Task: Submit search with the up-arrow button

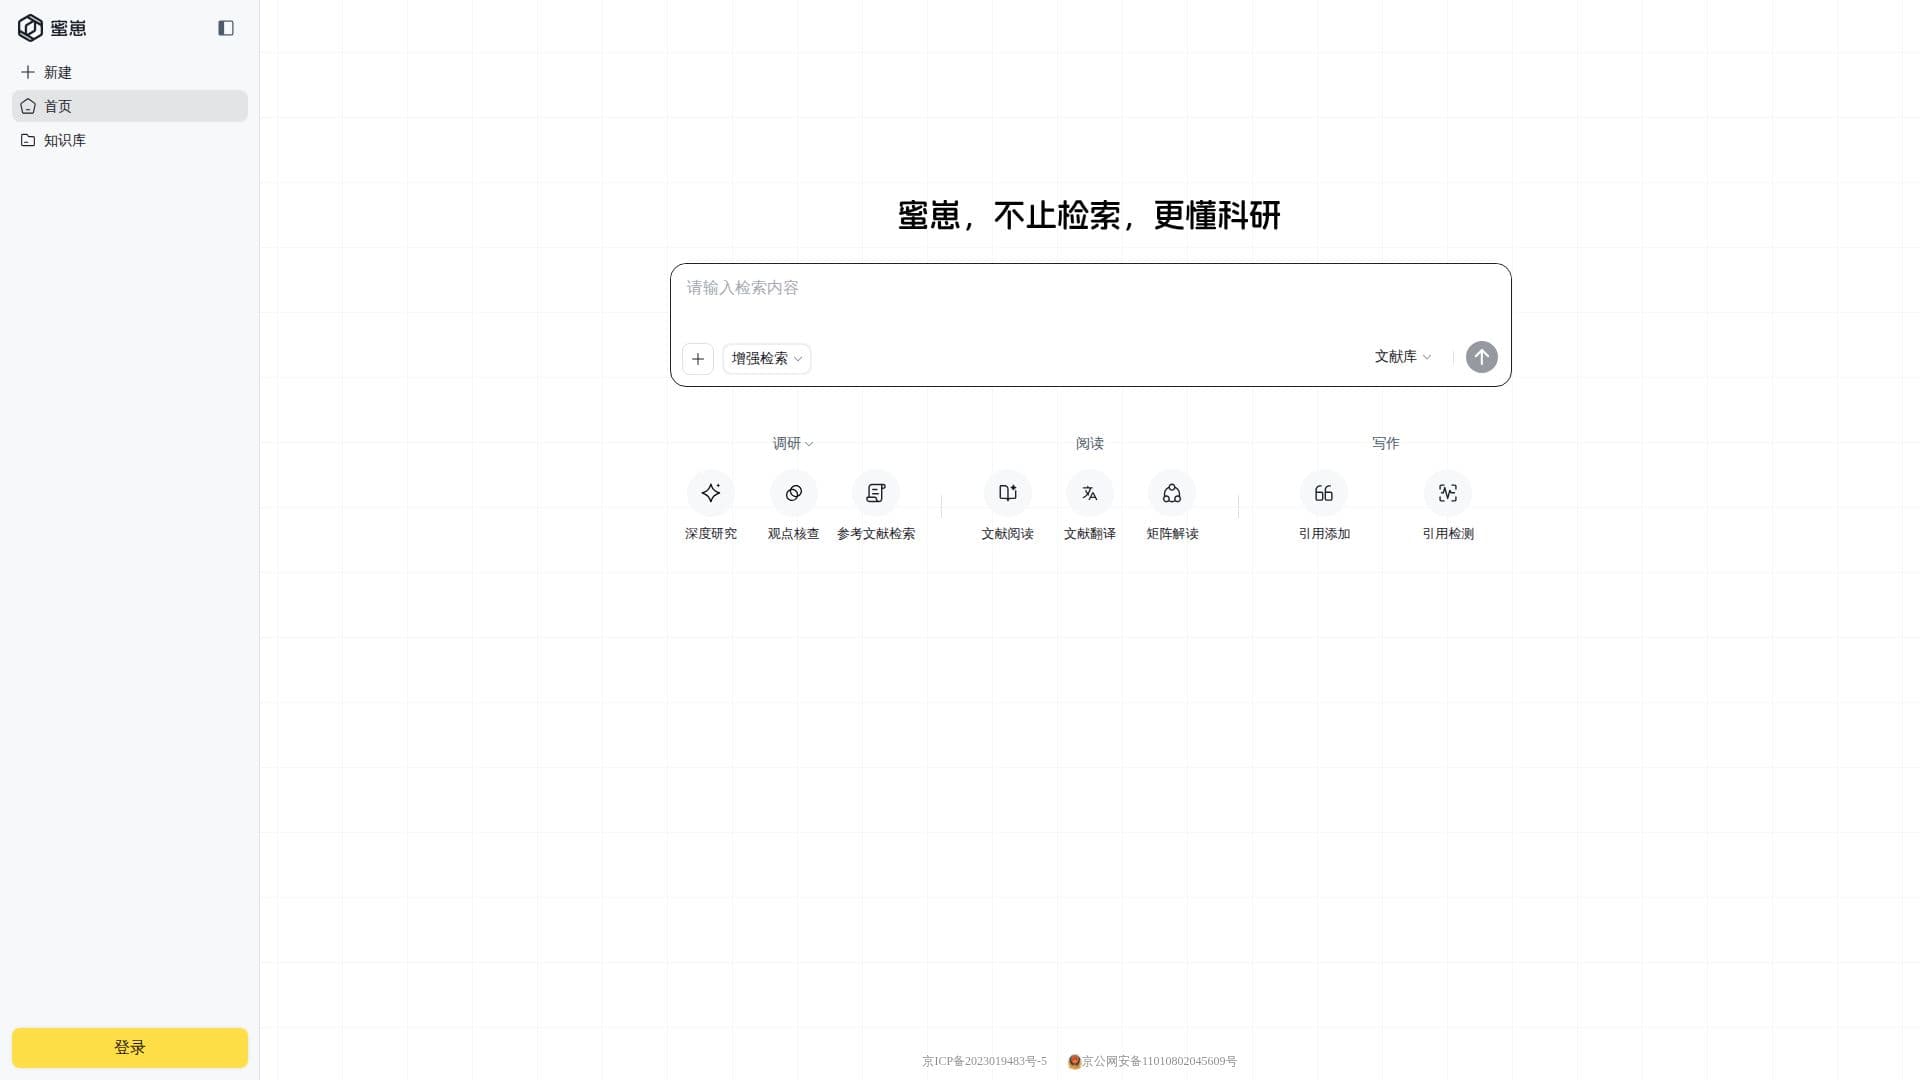Action: pyautogui.click(x=1482, y=357)
